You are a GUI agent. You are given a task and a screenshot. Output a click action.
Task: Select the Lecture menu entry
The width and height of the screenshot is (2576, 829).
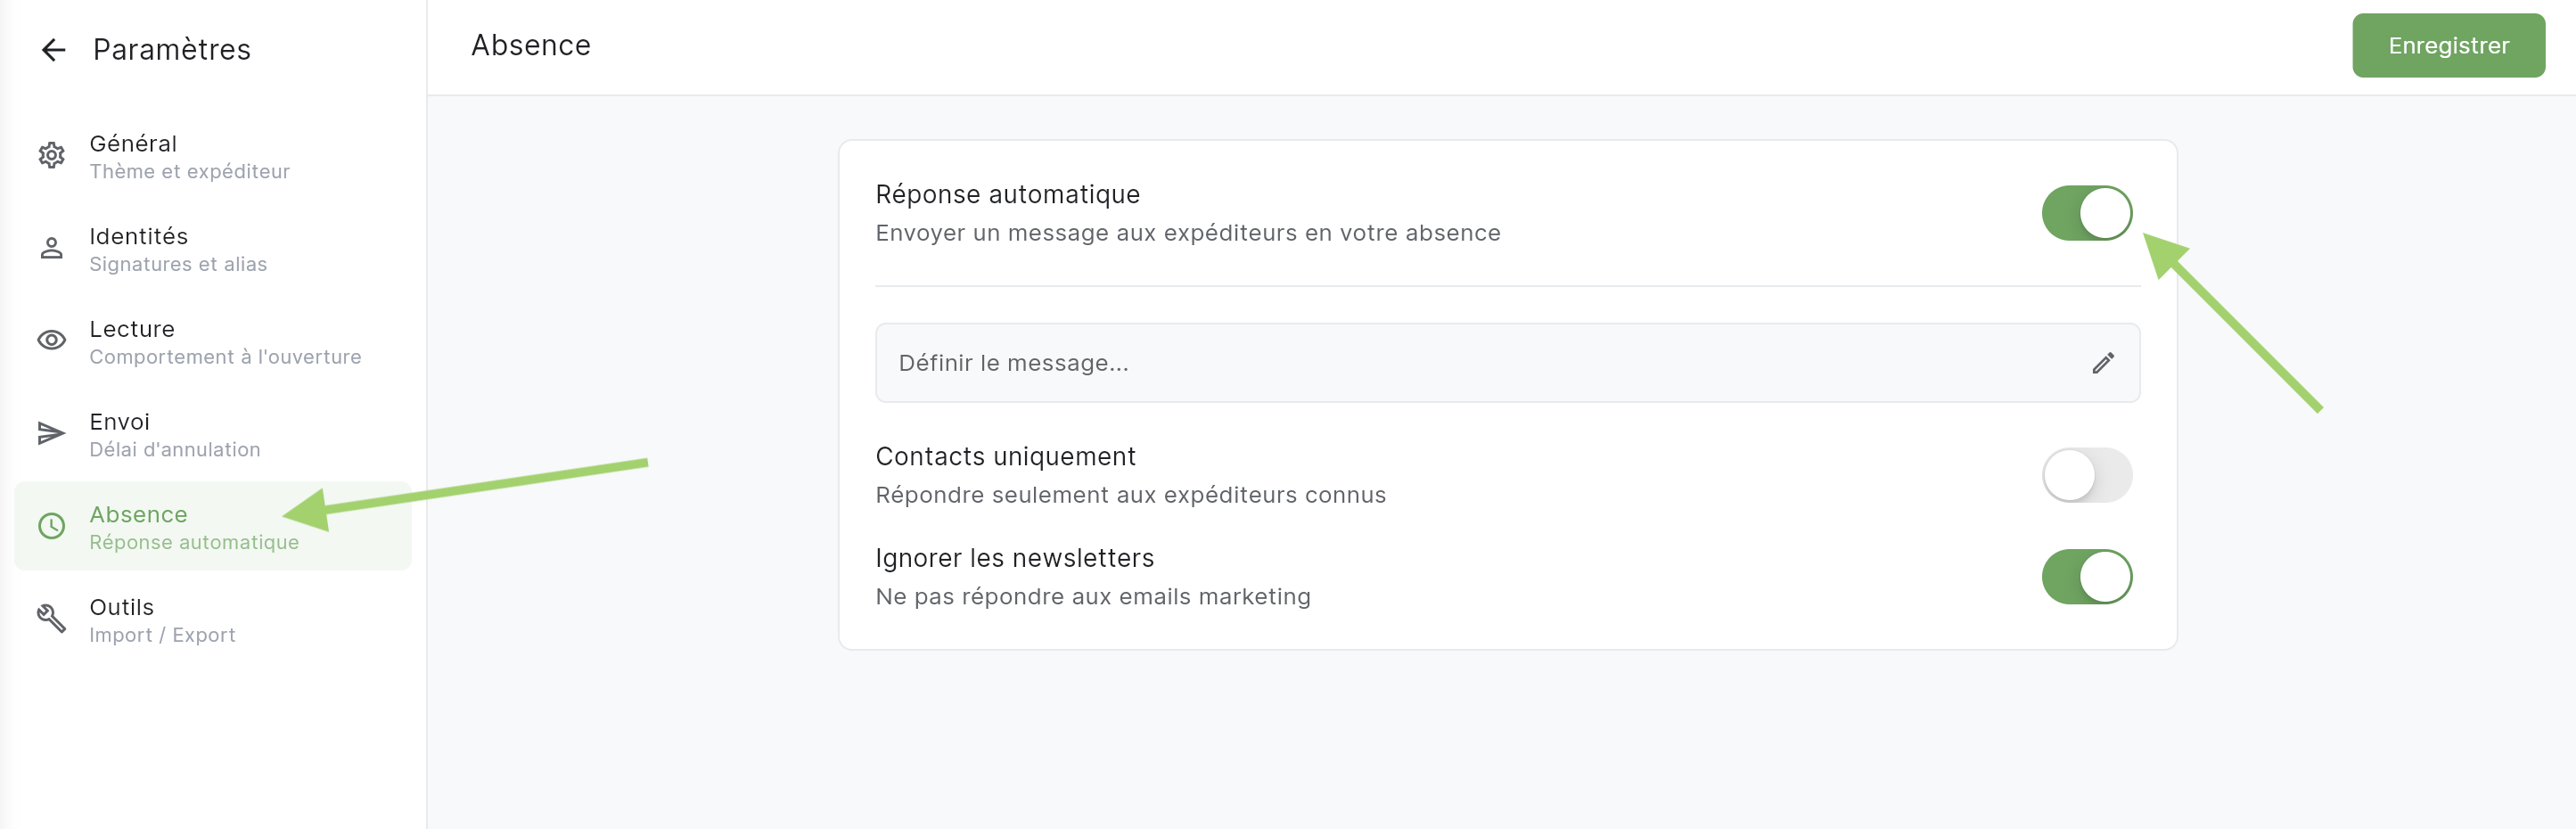(224, 342)
